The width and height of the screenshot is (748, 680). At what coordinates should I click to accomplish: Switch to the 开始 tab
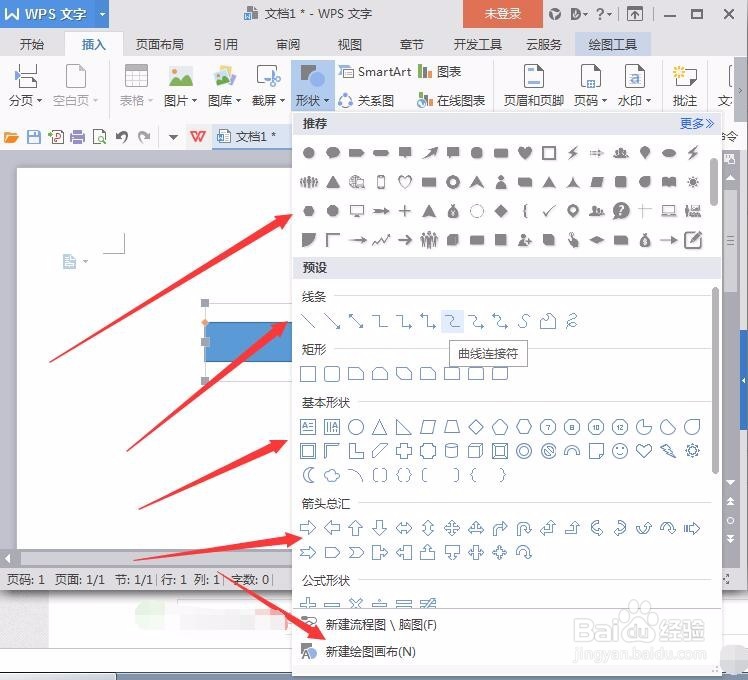32,45
